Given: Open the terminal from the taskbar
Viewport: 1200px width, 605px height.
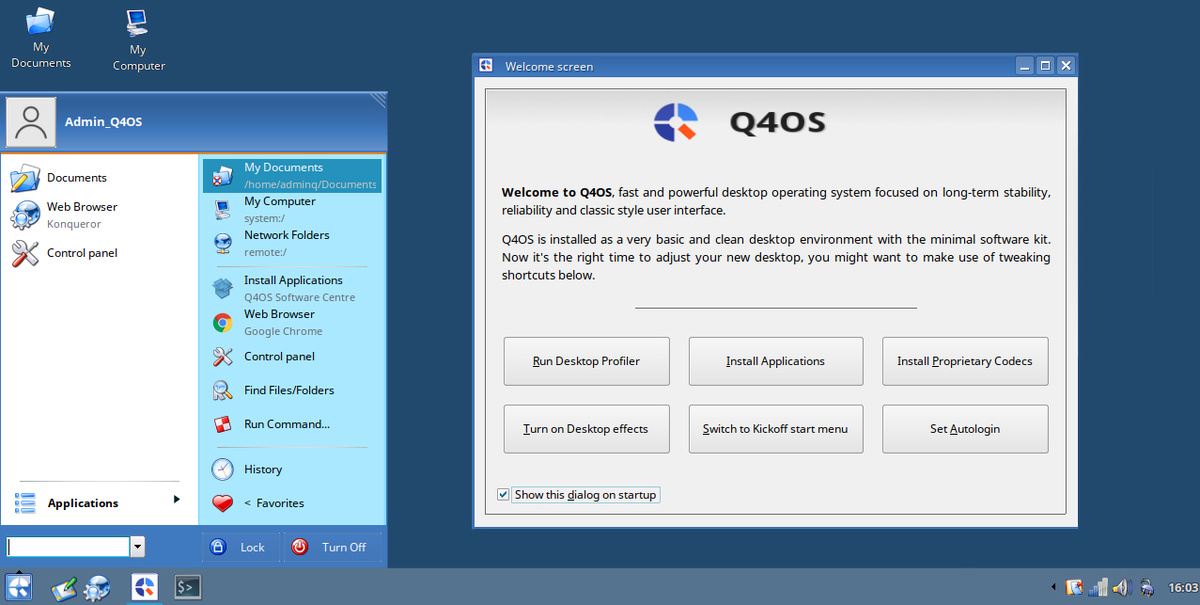Looking at the screenshot, I should [x=188, y=587].
